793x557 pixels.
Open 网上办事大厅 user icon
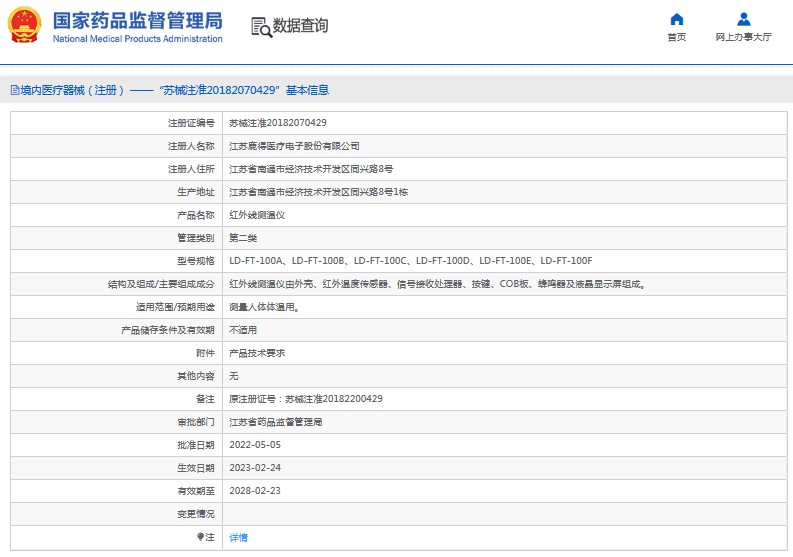pos(743,19)
